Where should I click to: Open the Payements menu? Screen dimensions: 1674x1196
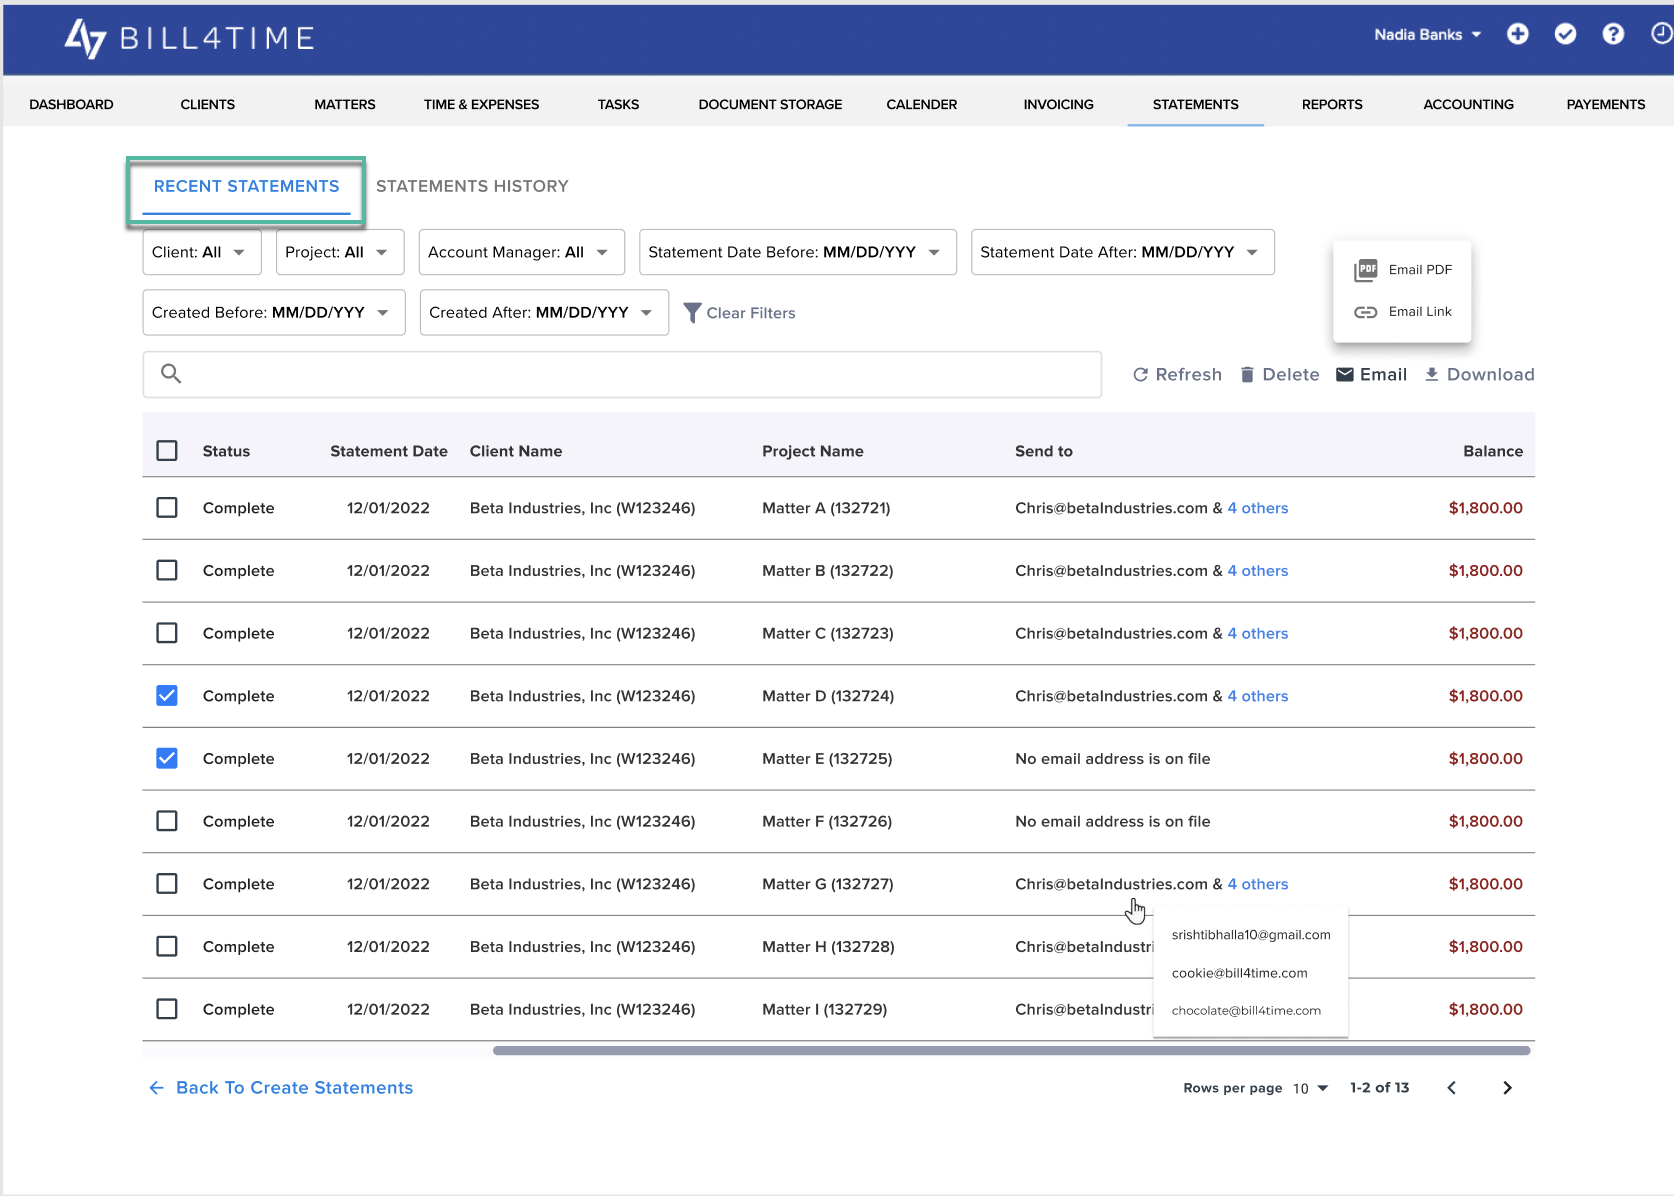click(1605, 104)
